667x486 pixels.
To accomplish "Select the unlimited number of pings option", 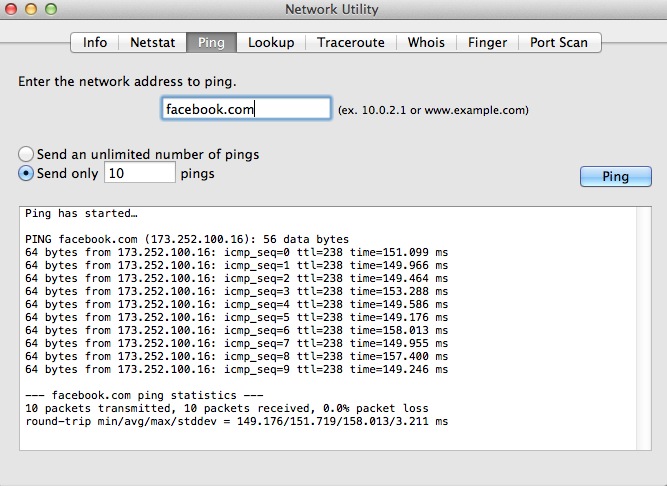I will [26, 154].
